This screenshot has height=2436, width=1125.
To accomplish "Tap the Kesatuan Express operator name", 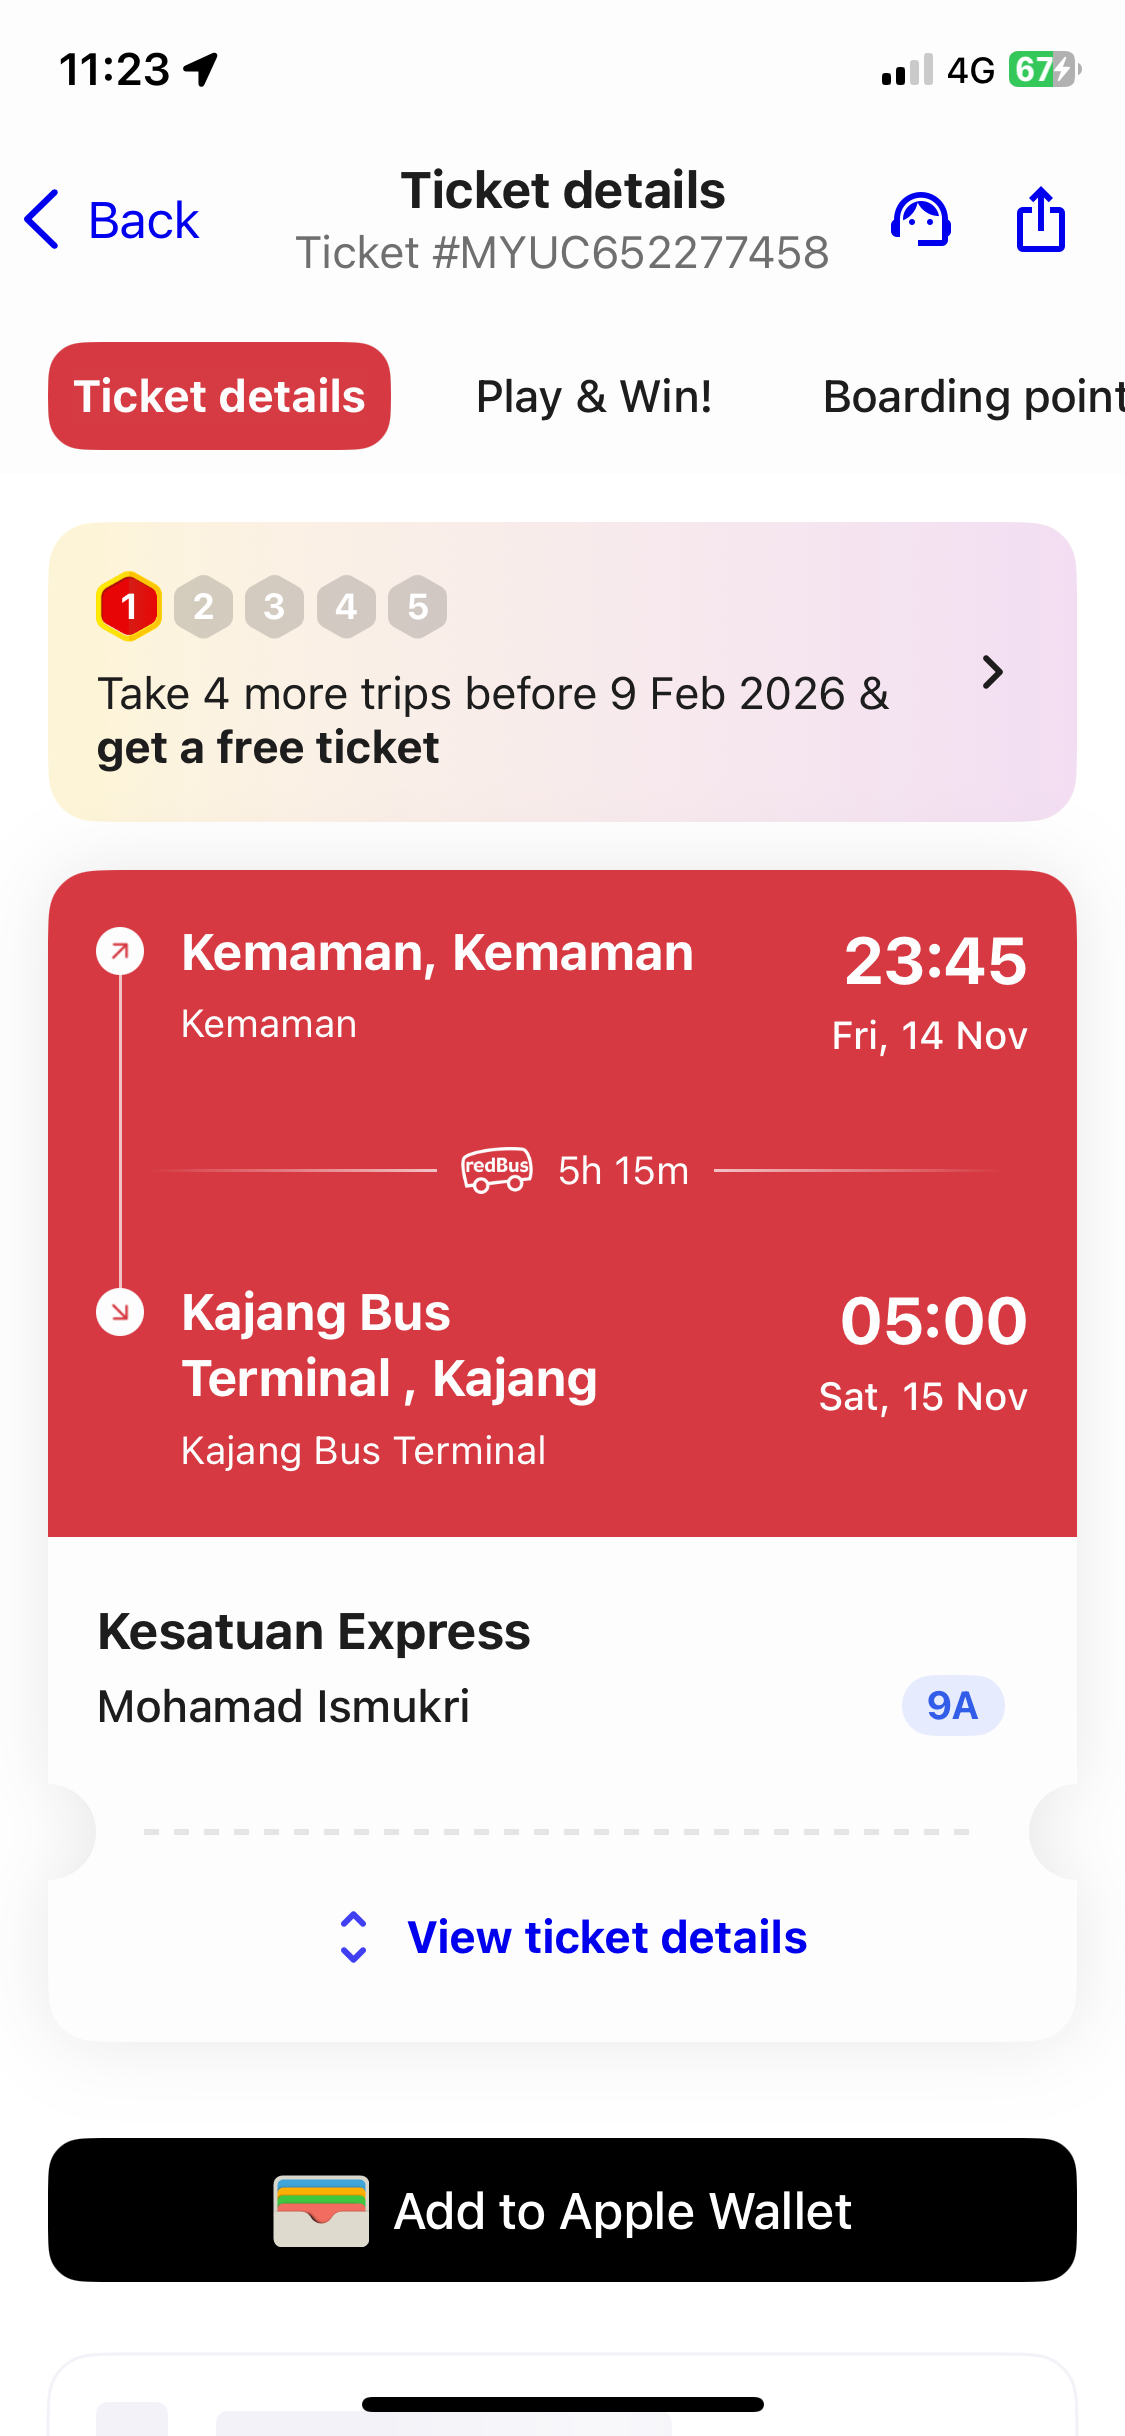I will click(314, 1632).
